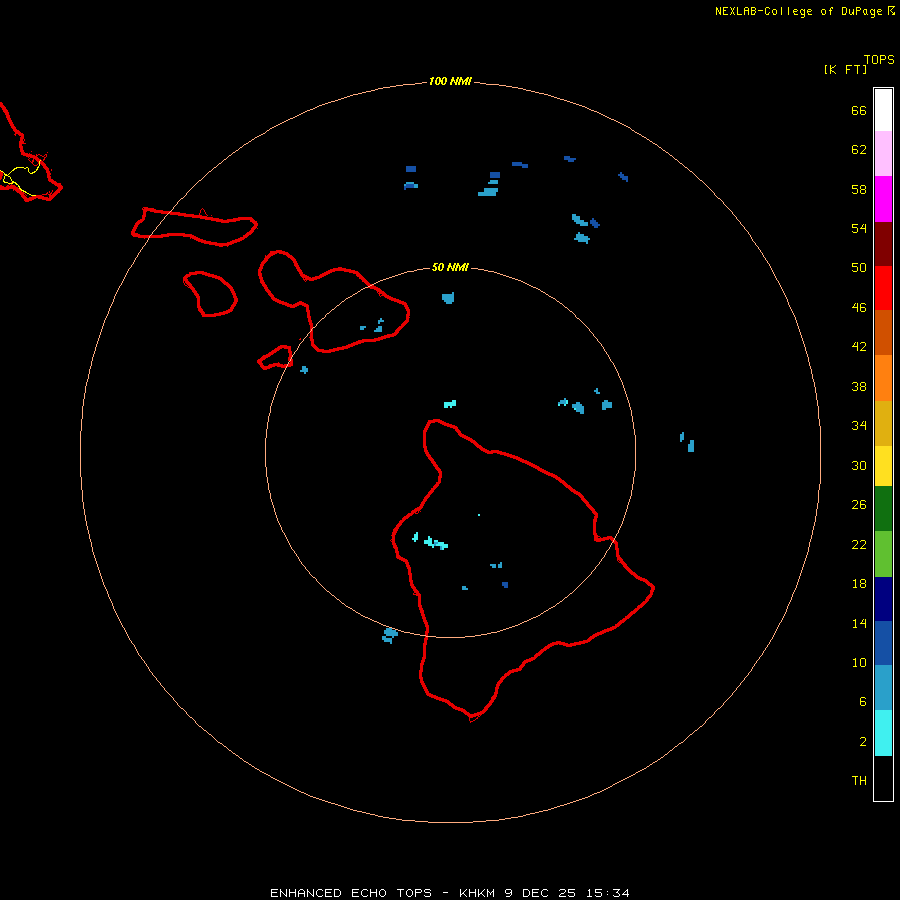Click the 'NEXLAB-College of DuPage' text
Screen dimensions: 900x900
click(x=798, y=11)
